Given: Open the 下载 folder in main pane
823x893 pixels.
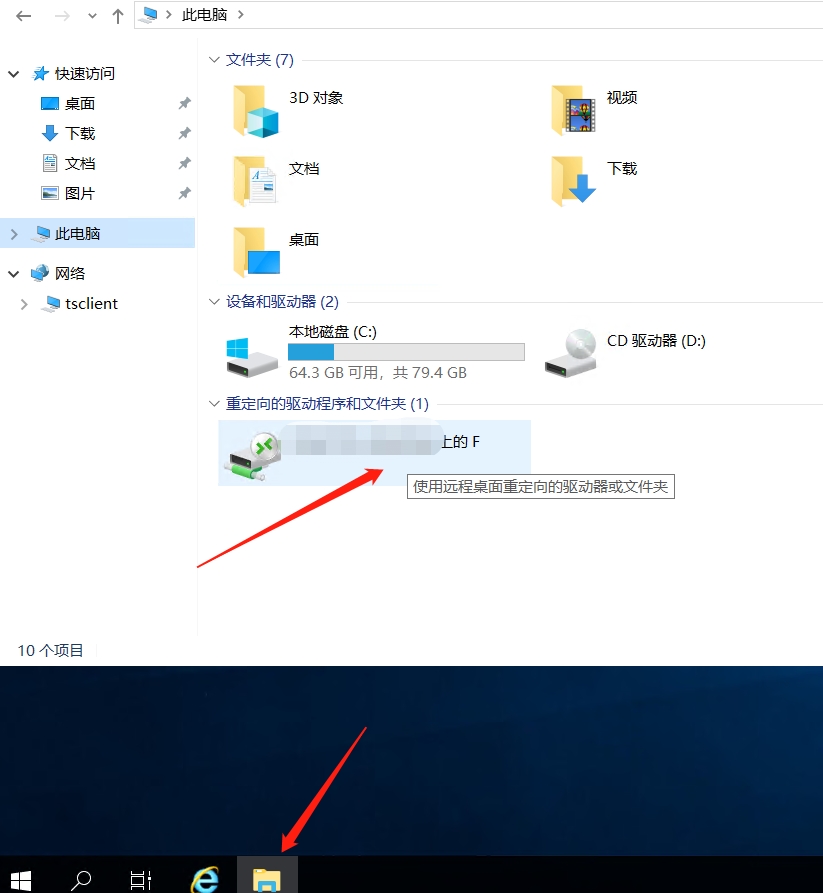Looking at the screenshot, I should [x=573, y=181].
